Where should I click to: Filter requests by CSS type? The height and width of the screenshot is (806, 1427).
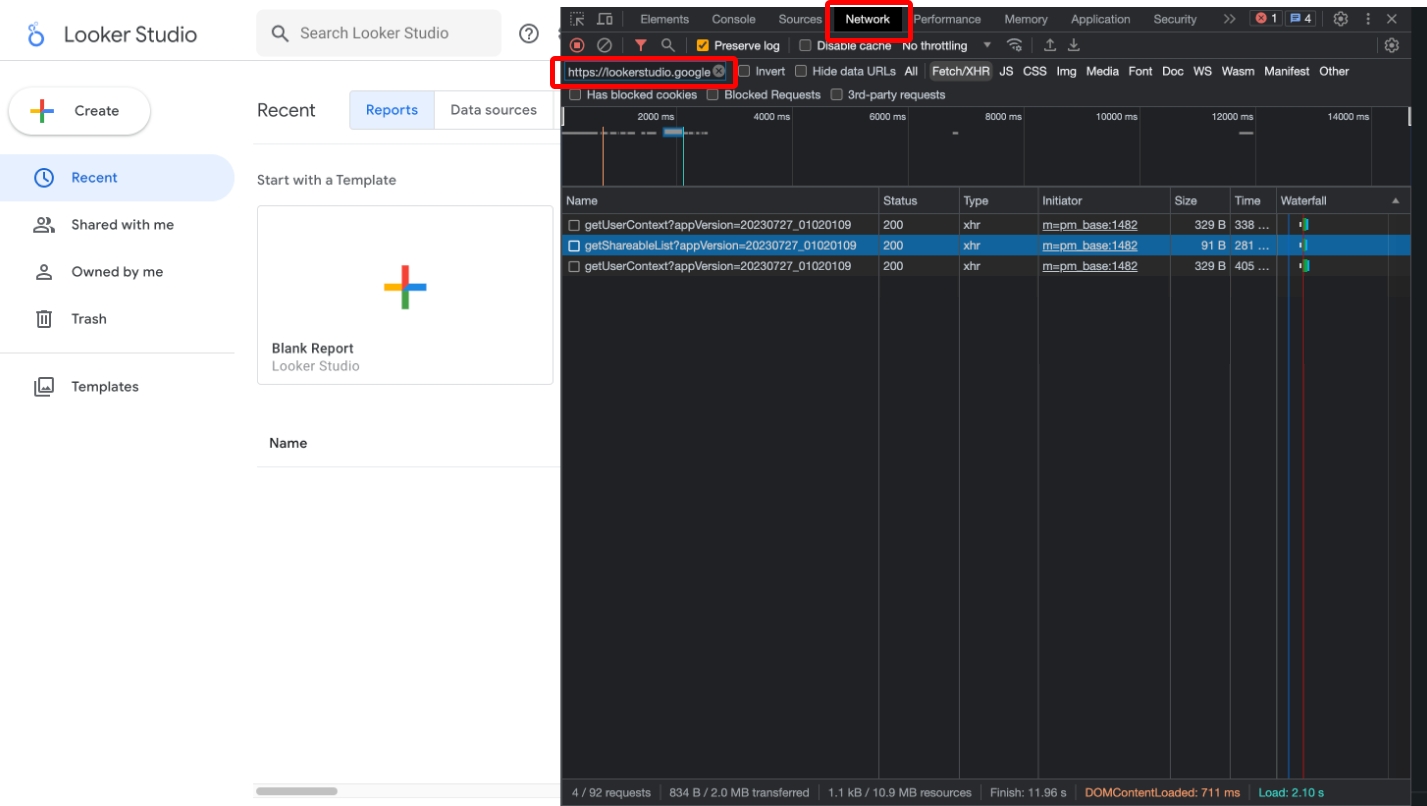(1035, 71)
